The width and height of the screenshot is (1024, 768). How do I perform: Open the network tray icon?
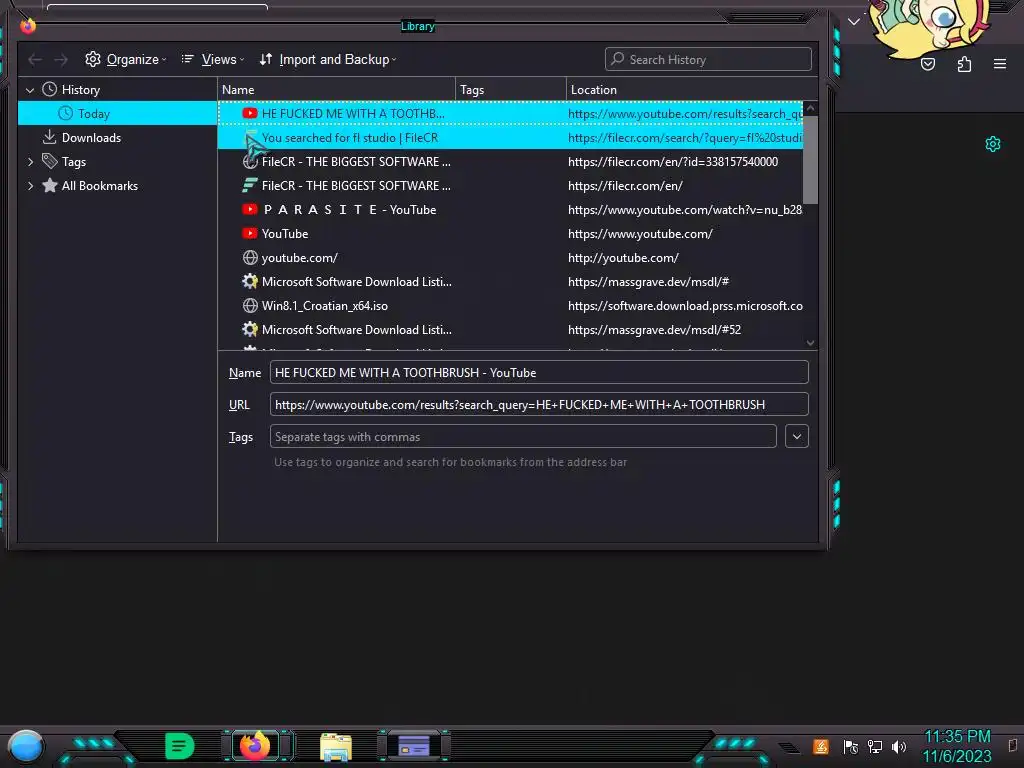coord(875,746)
